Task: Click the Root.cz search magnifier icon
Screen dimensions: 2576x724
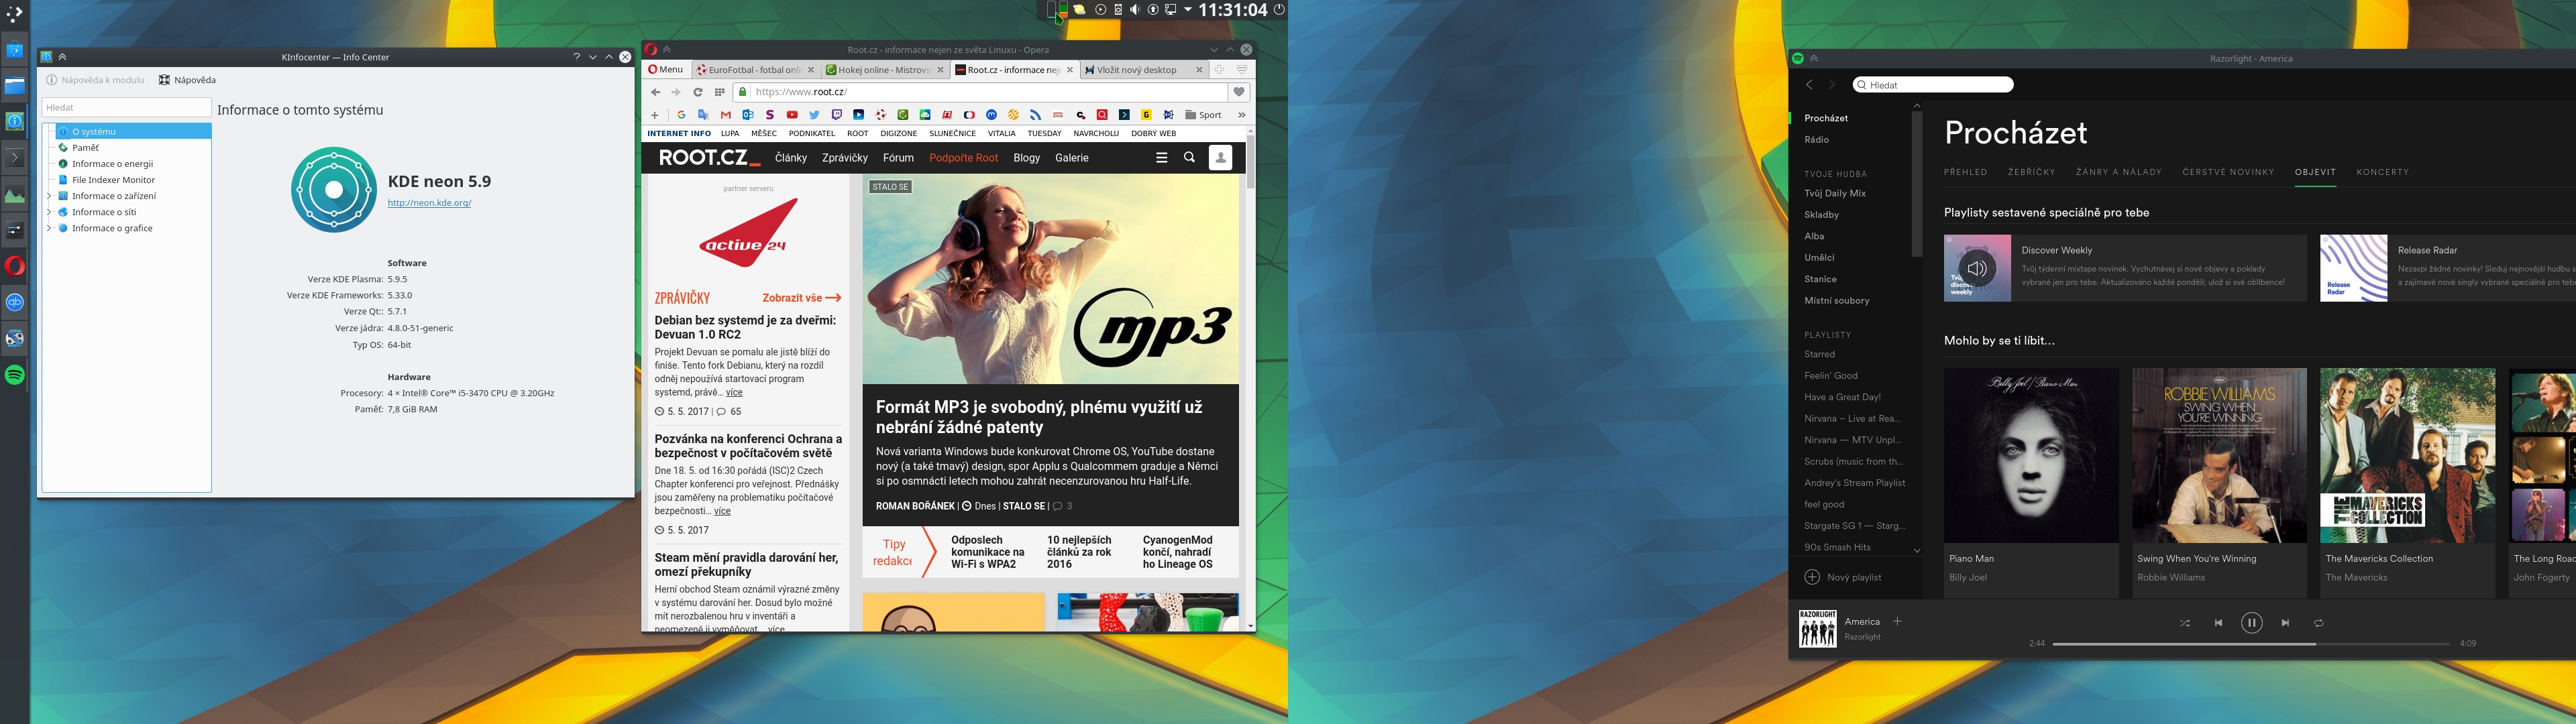Action: tap(1189, 158)
